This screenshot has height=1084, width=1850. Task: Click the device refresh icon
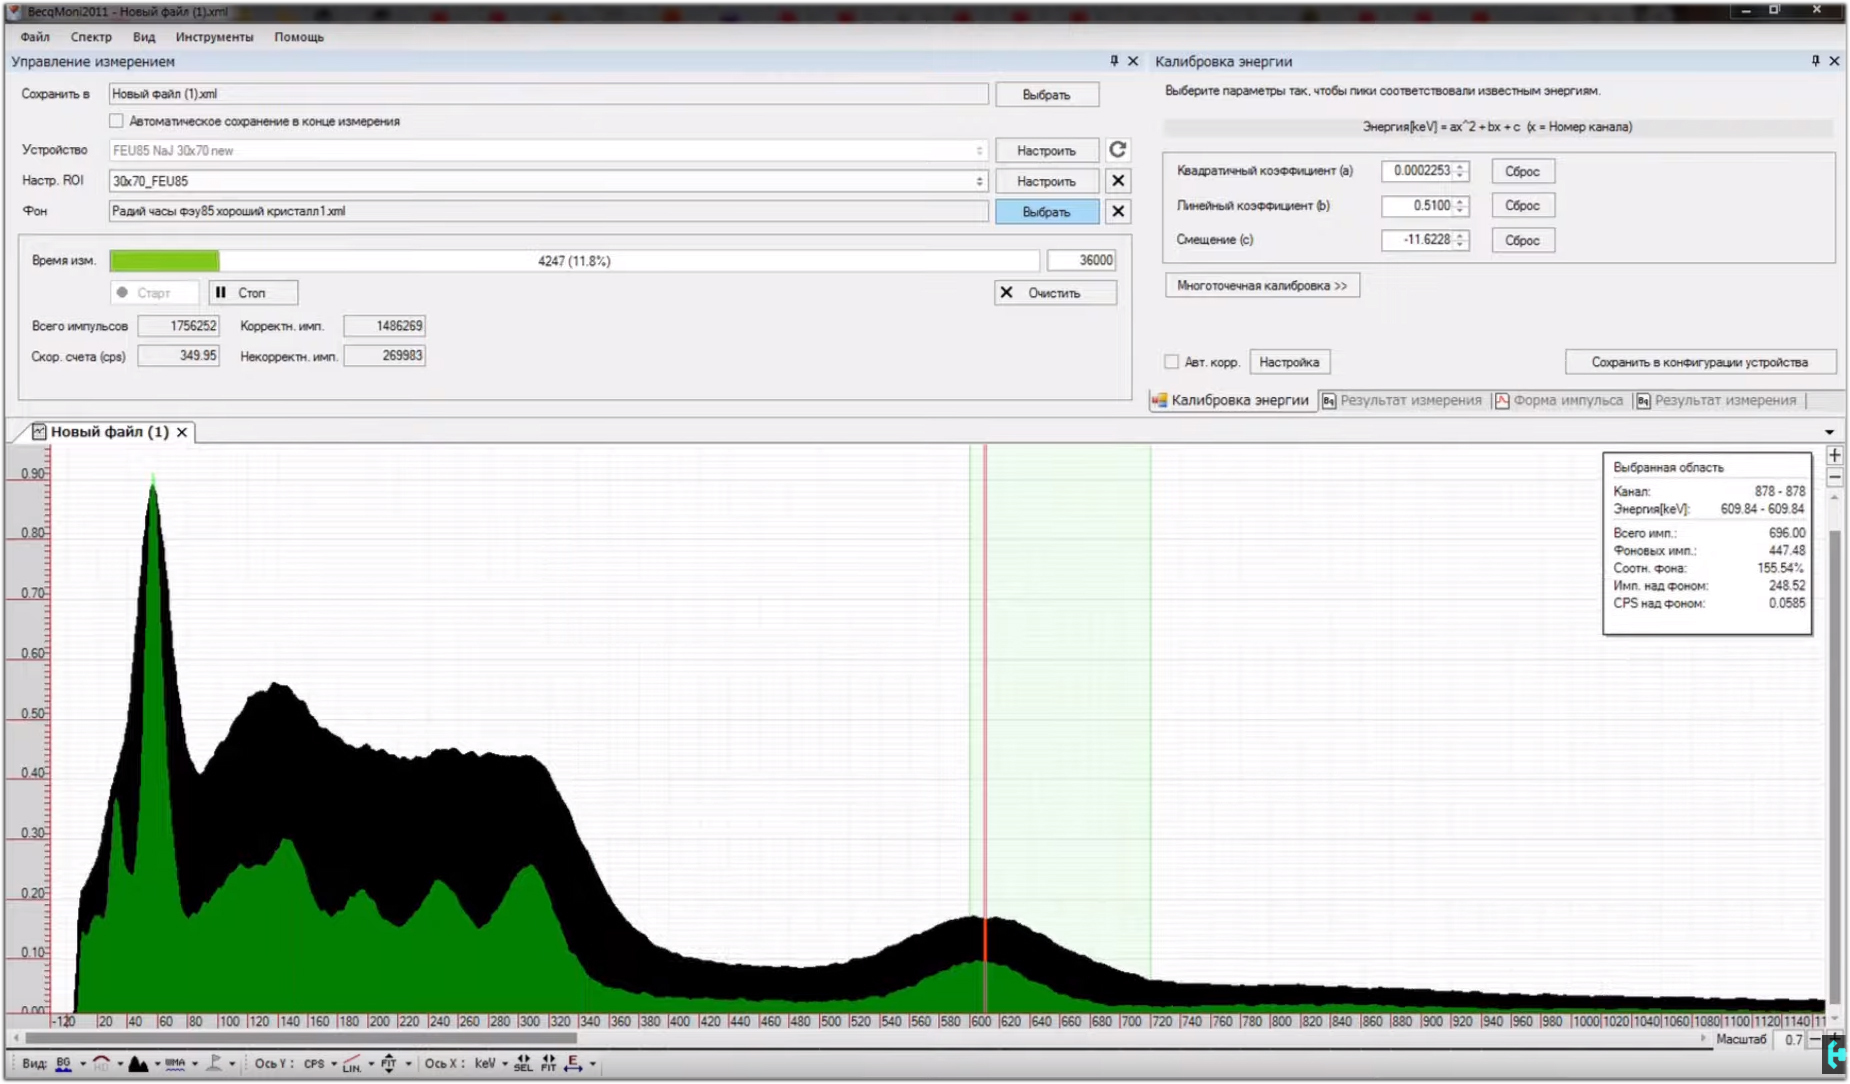coord(1117,150)
